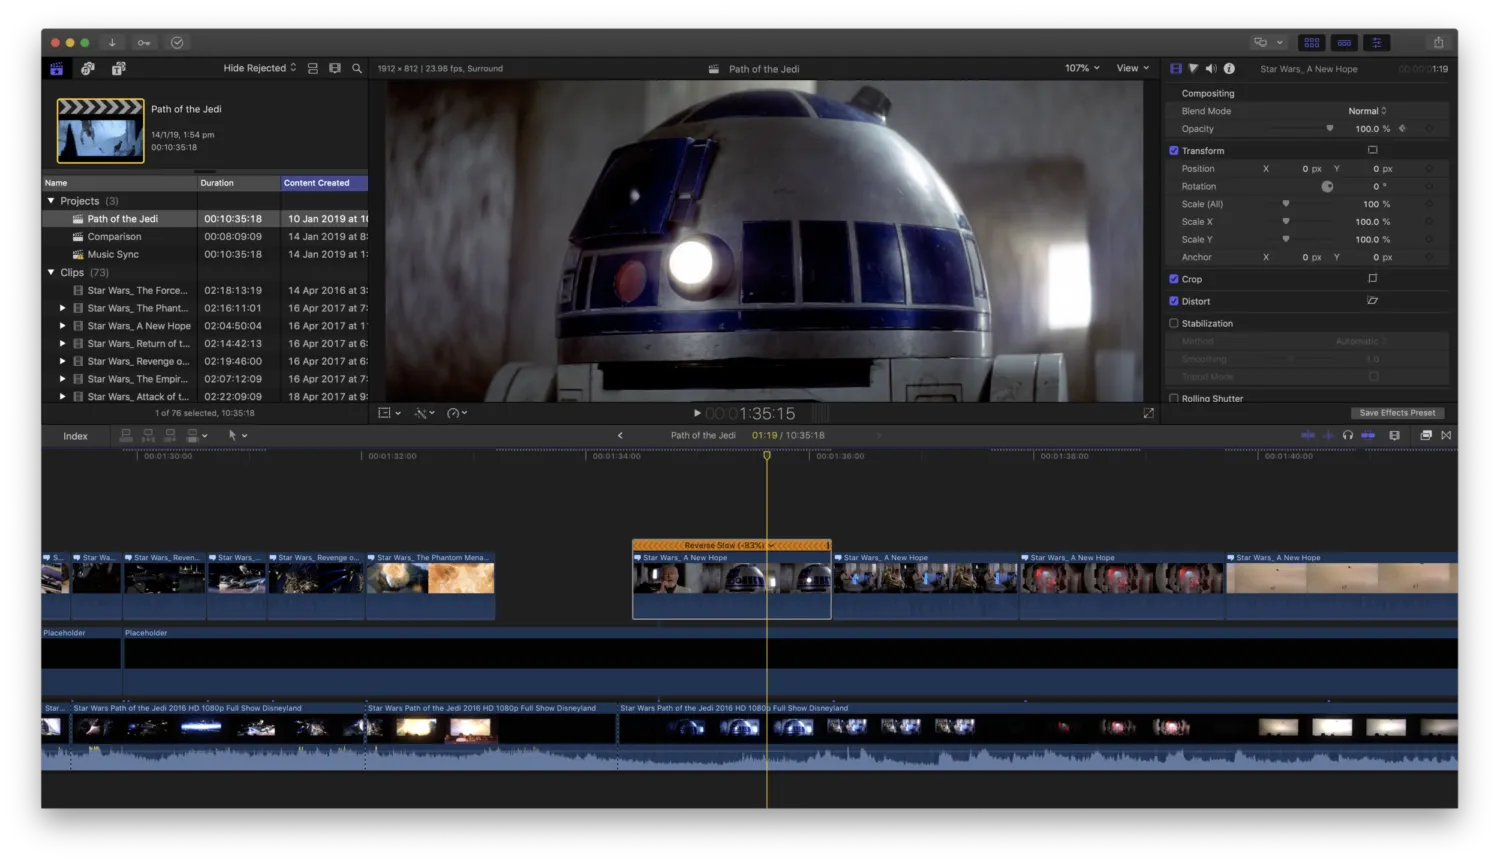Toggle audio skimming headphones icon
This screenshot has width=1500, height=862.
1348,436
